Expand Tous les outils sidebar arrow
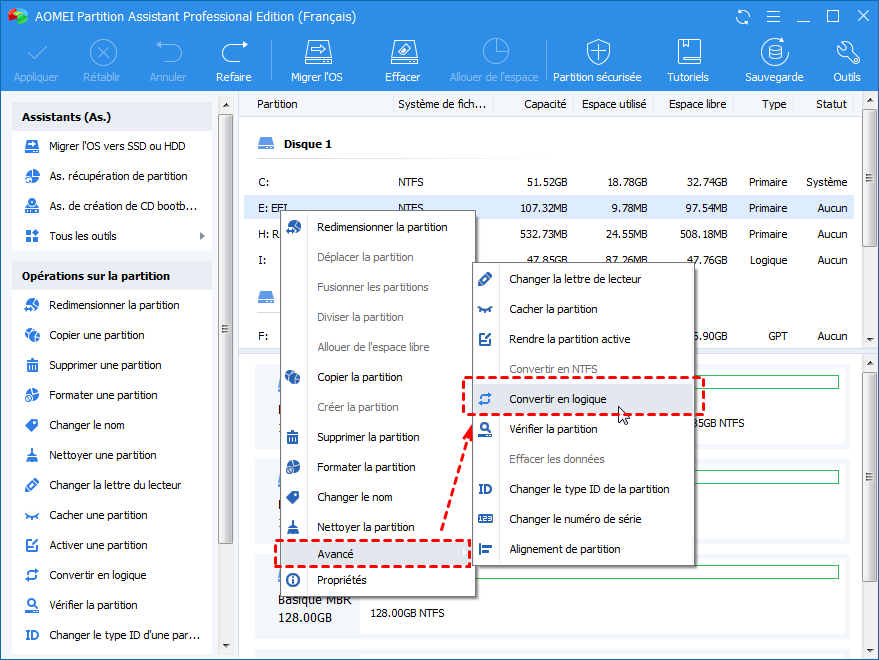 point(203,236)
